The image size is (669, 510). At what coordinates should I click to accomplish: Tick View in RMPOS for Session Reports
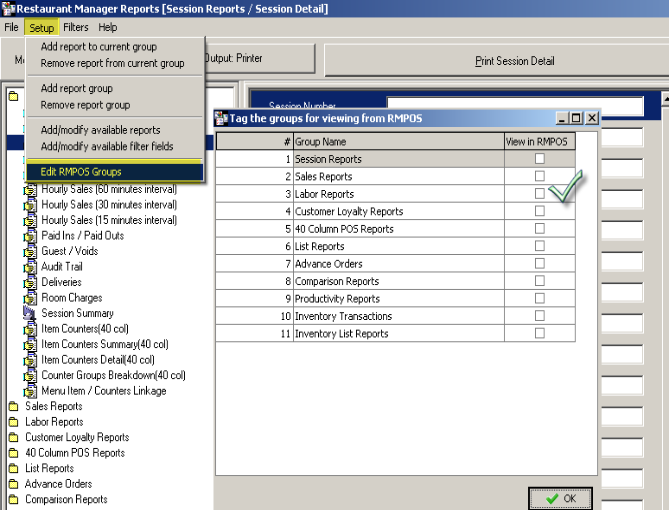pos(540,159)
